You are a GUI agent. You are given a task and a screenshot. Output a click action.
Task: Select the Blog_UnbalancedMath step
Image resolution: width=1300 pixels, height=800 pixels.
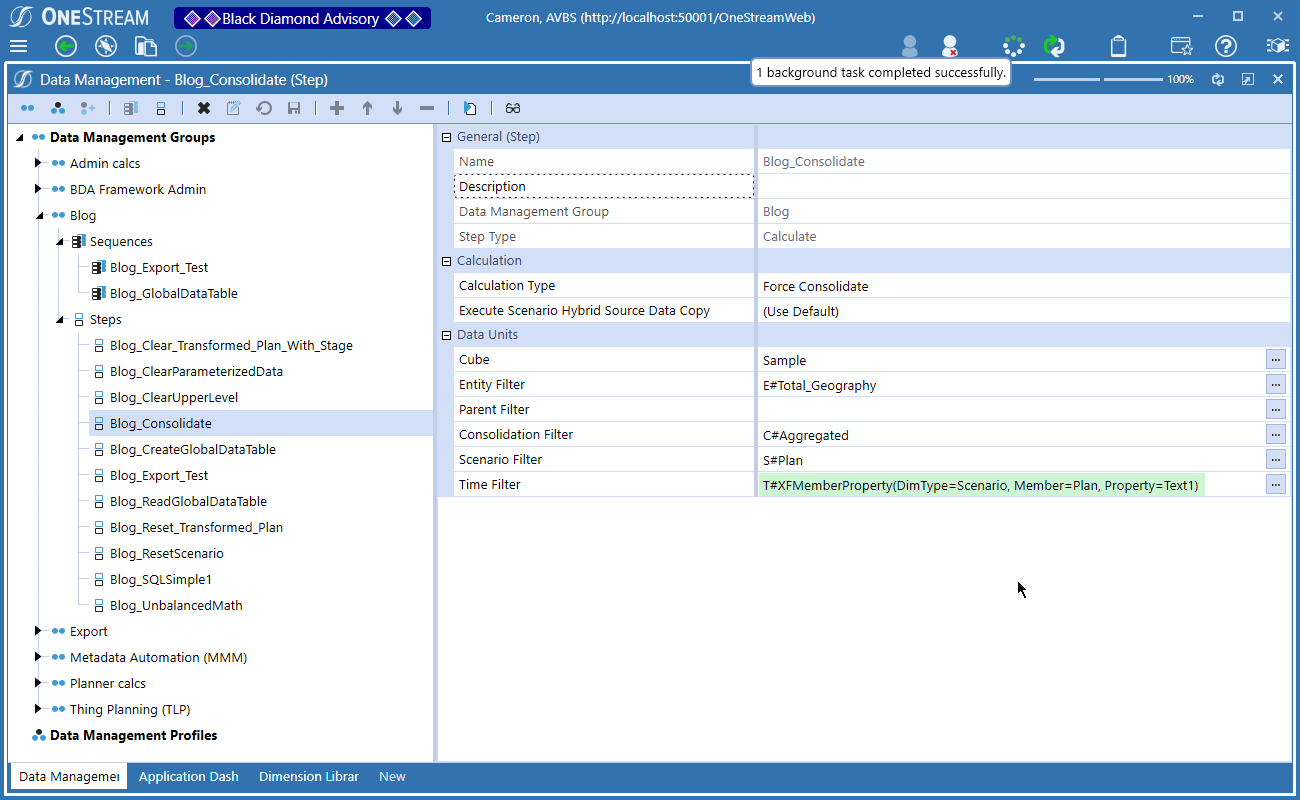click(x=176, y=606)
